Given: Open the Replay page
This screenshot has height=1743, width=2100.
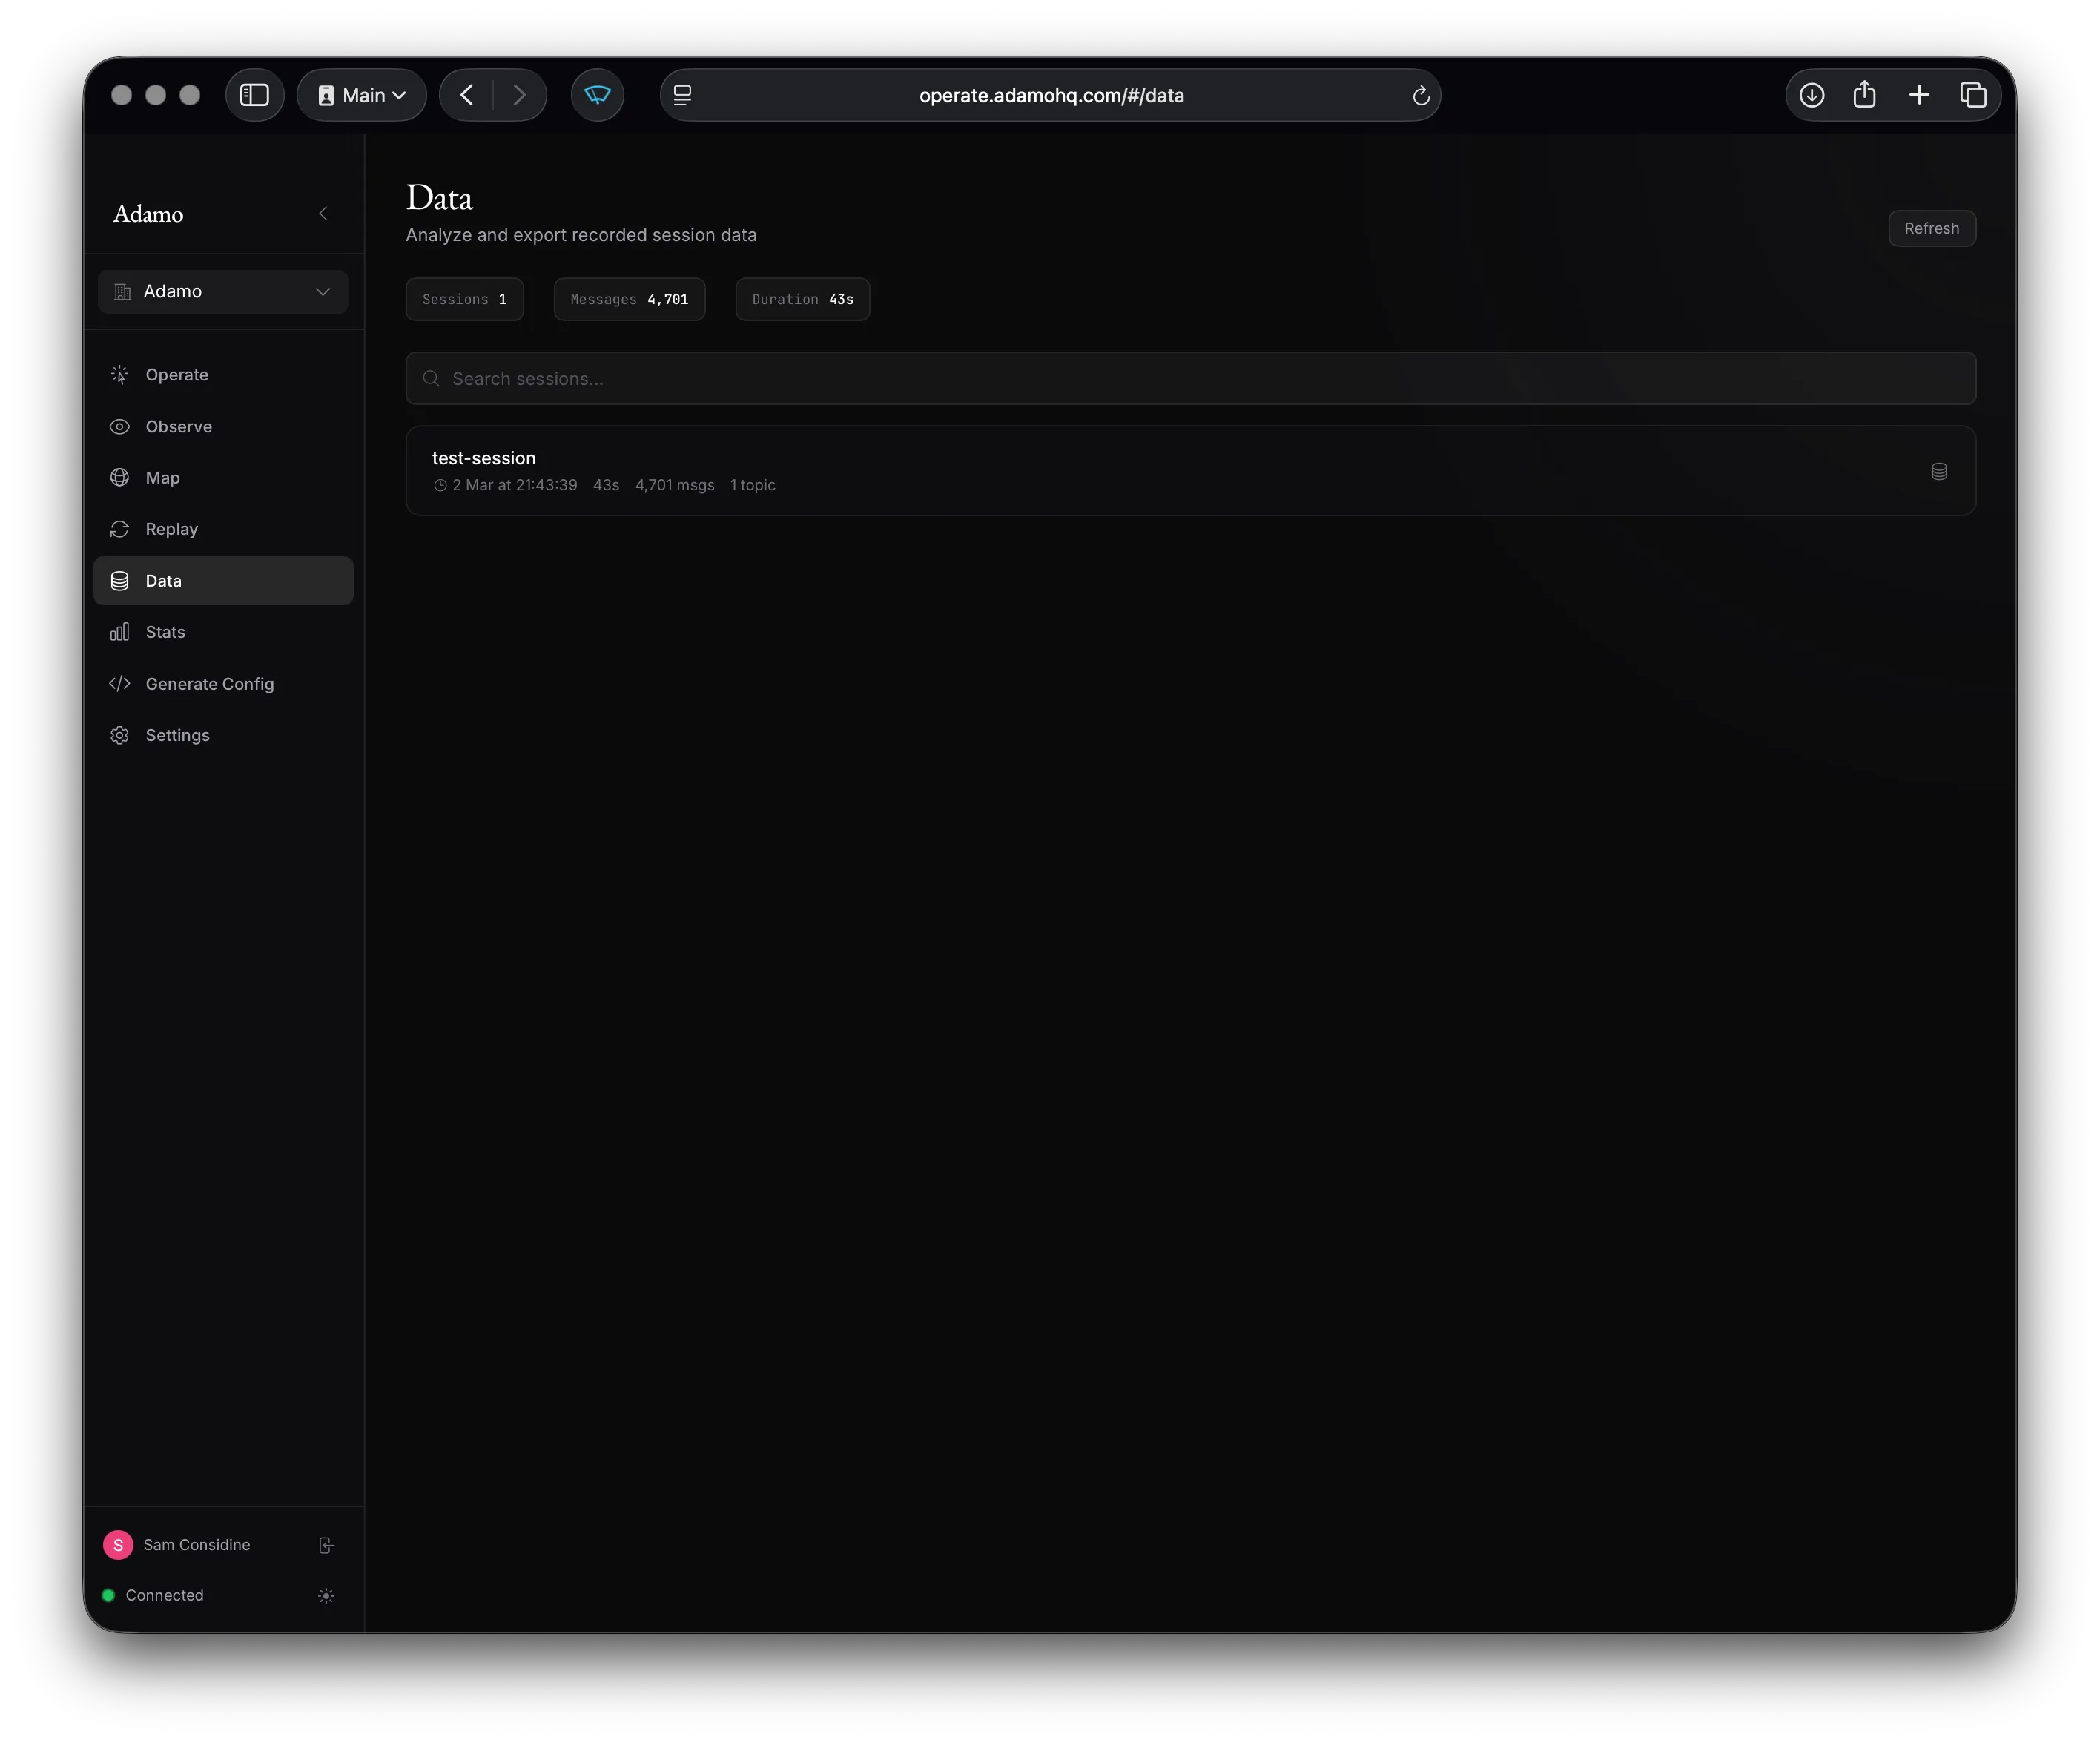Looking at the screenshot, I should [x=223, y=528].
